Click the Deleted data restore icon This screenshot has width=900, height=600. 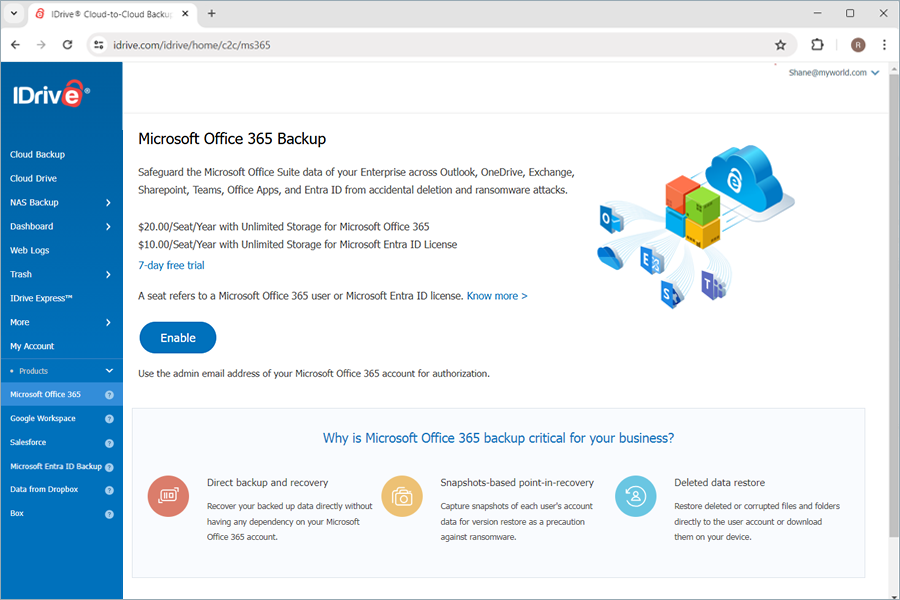pyautogui.click(x=635, y=496)
